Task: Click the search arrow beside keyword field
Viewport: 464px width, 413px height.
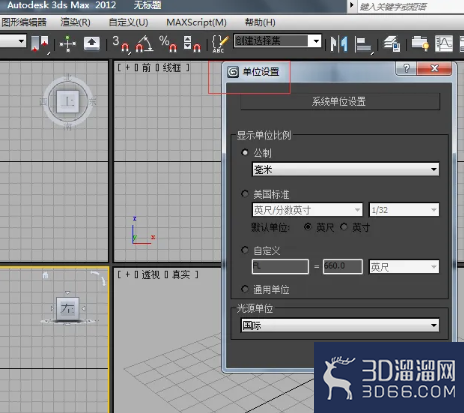Action: (x=351, y=6)
